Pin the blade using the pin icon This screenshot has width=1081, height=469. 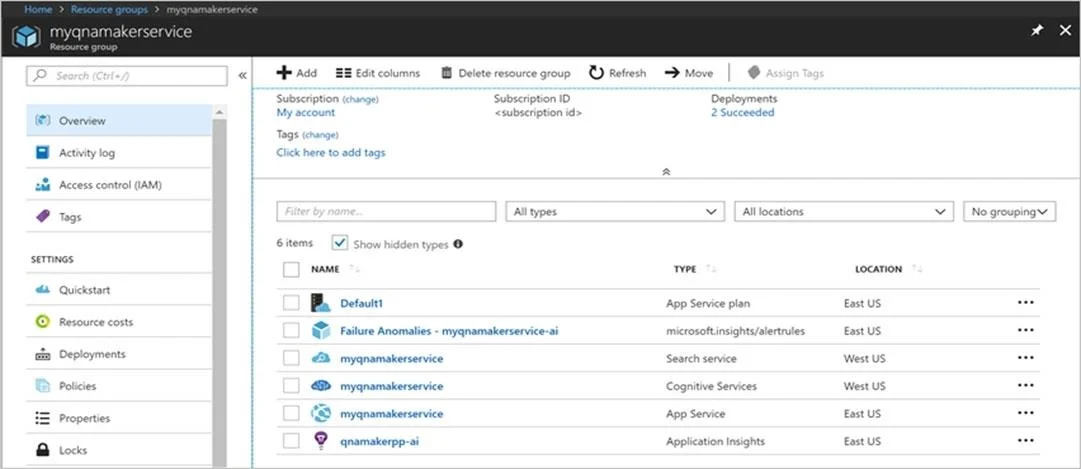tap(1037, 31)
